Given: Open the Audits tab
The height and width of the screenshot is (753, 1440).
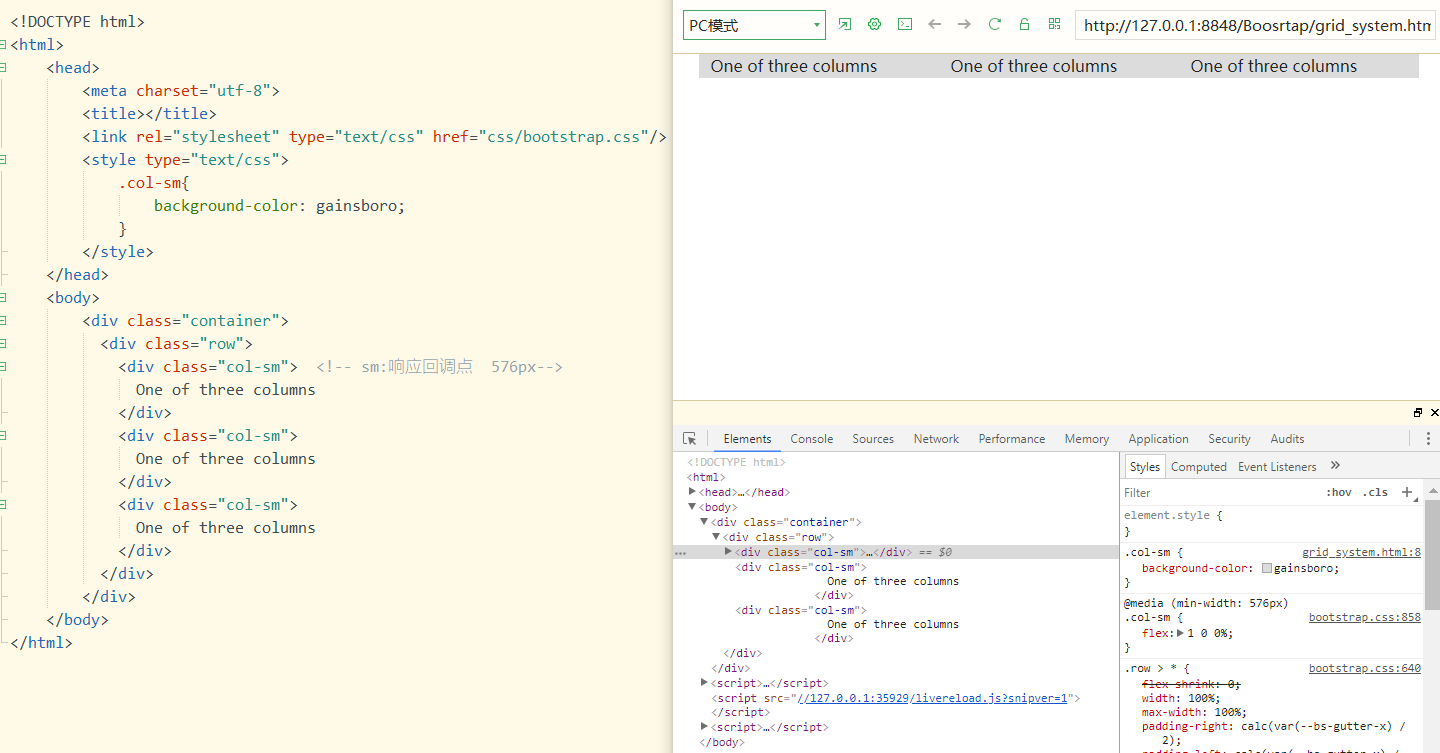Looking at the screenshot, I should [1287, 439].
